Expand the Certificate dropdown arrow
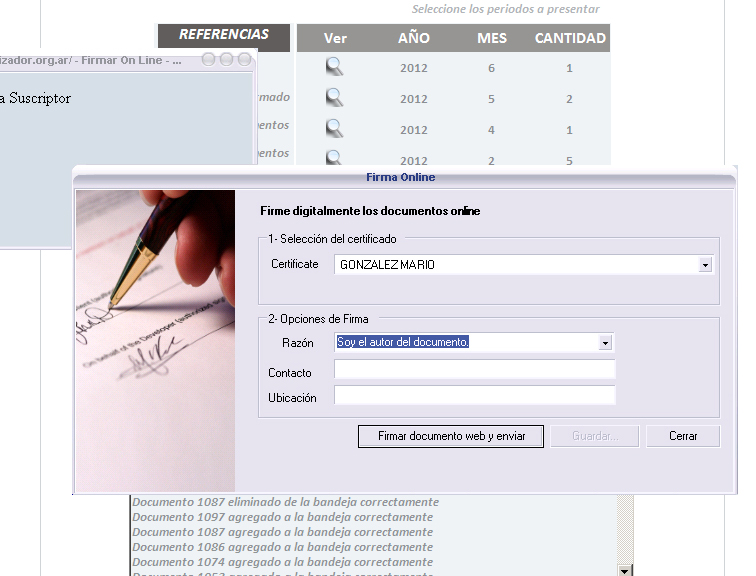Screen dimensions: 756x576 click(705, 265)
